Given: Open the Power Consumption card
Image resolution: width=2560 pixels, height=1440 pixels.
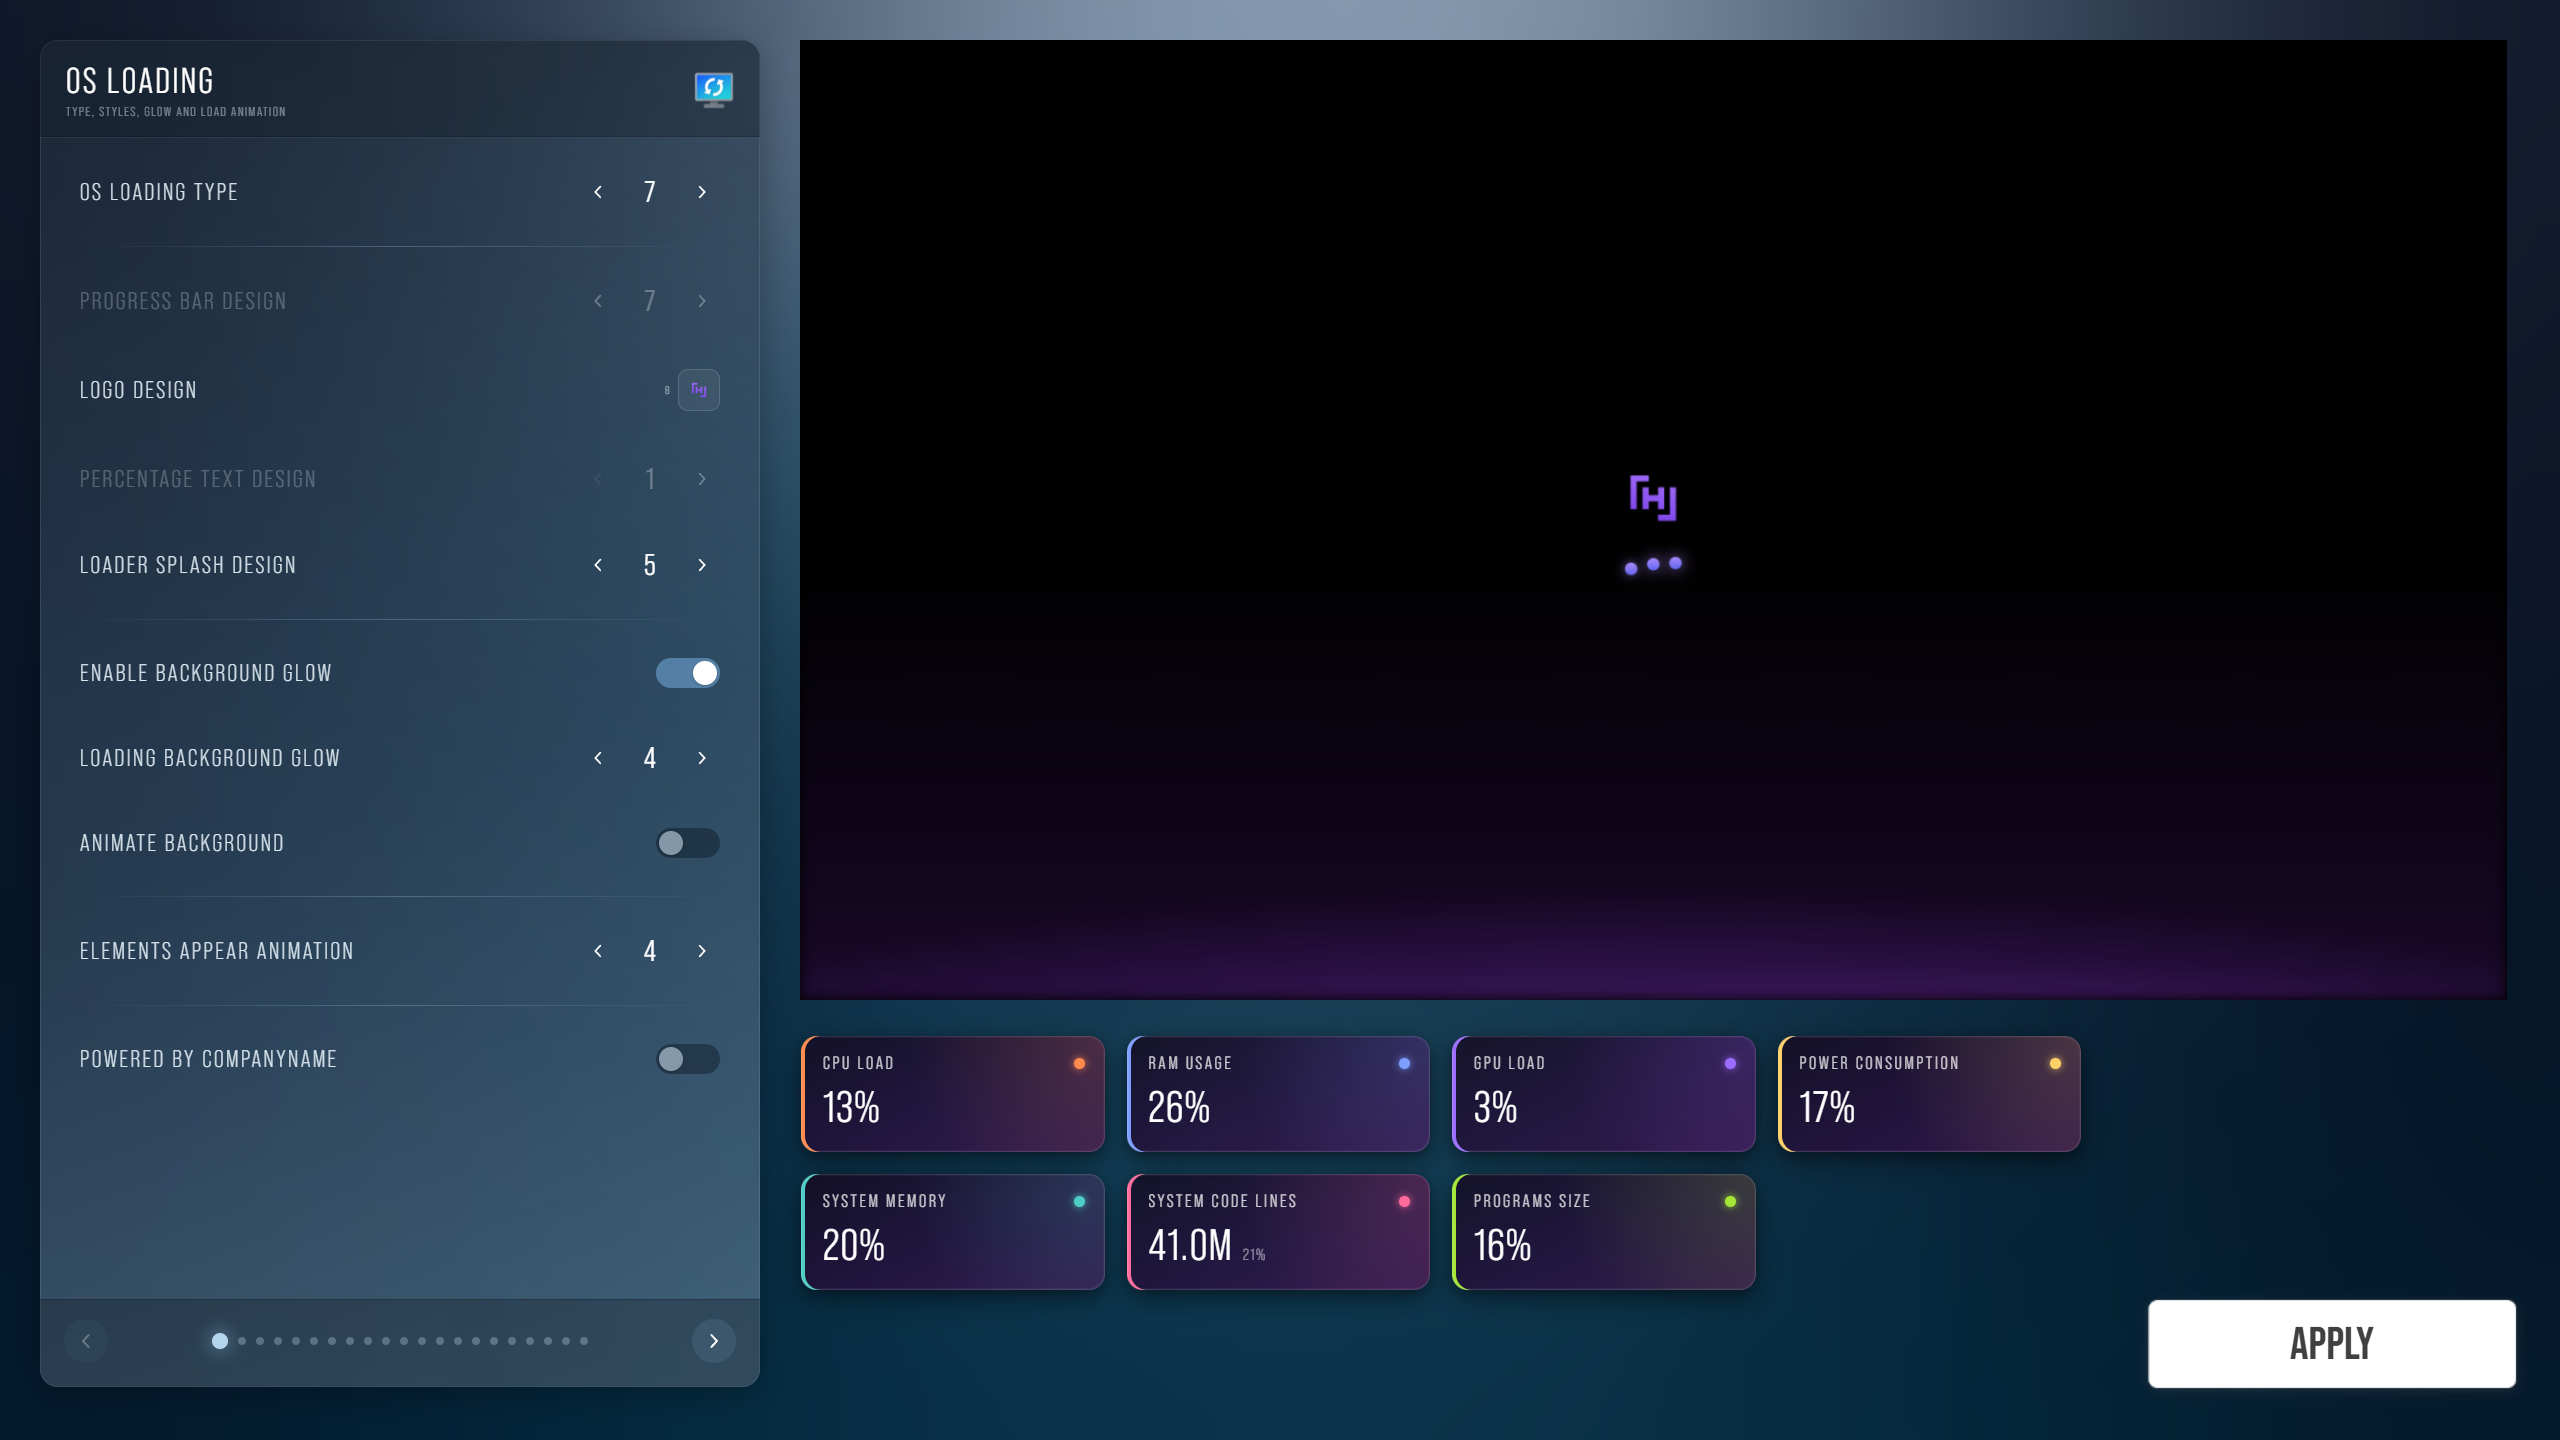Looking at the screenshot, I should pos(1929,1094).
